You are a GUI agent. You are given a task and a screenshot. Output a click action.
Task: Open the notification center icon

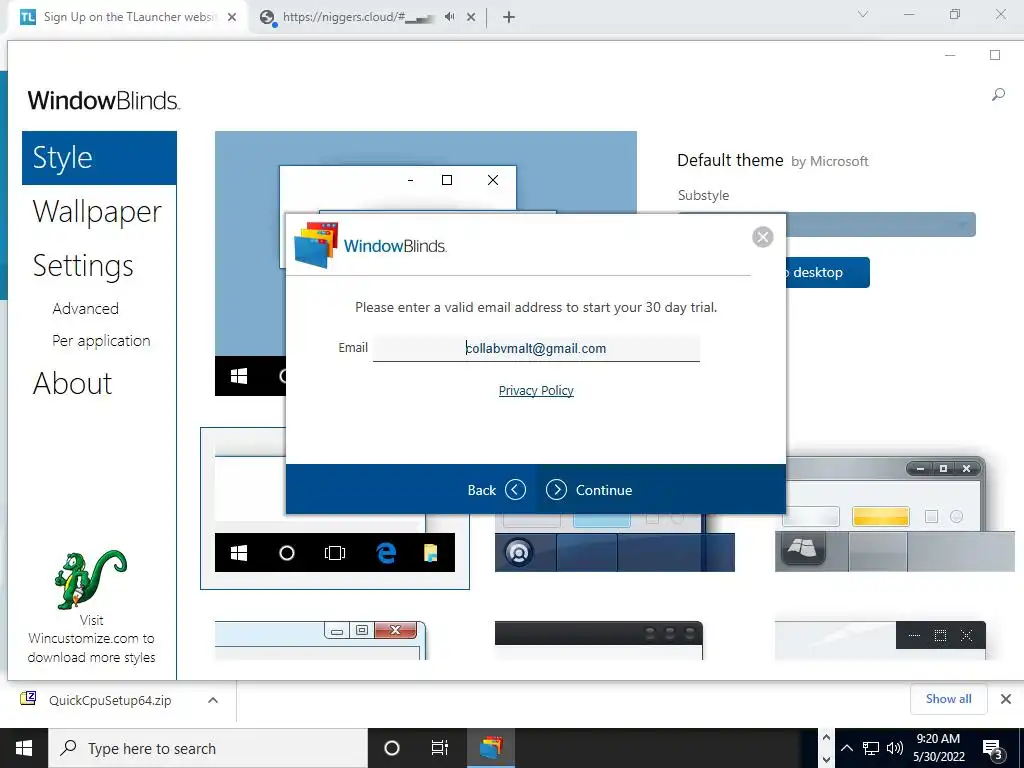point(993,750)
